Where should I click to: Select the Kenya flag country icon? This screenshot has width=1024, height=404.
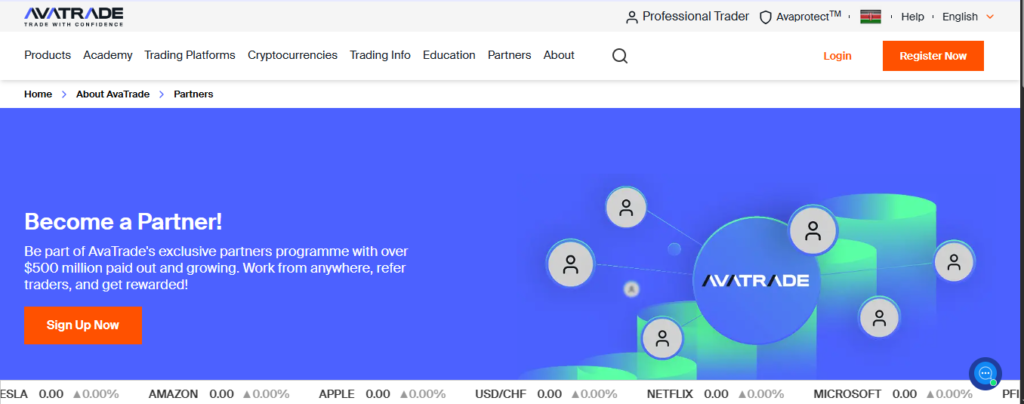coord(870,17)
